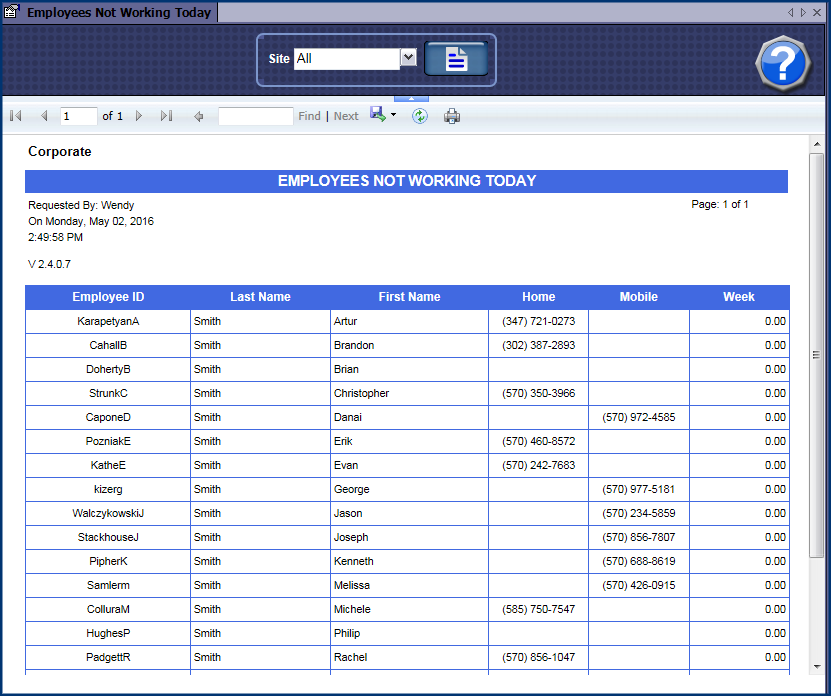The height and width of the screenshot is (696, 831).
Task: Click the Find link
Action: coord(309,116)
